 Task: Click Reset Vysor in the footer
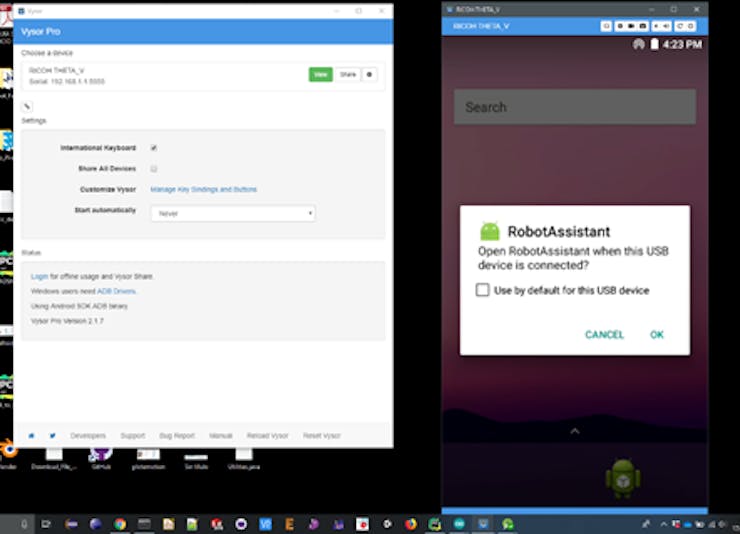[x=322, y=435]
